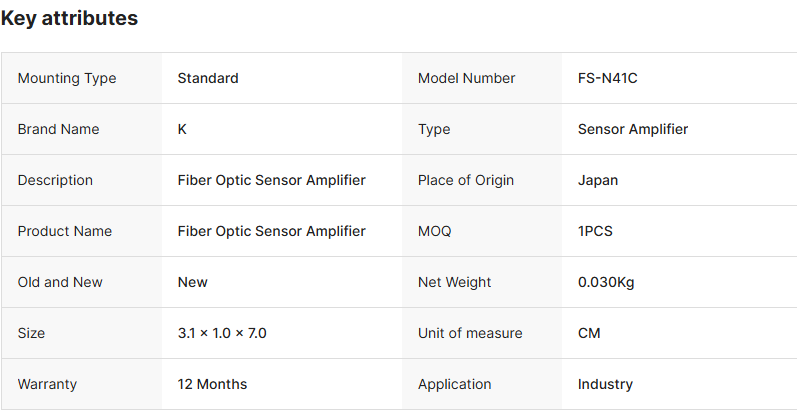Viewport: 797px width, 410px height.
Task: Click the Key attributes heading
Action: pos(70,18)
